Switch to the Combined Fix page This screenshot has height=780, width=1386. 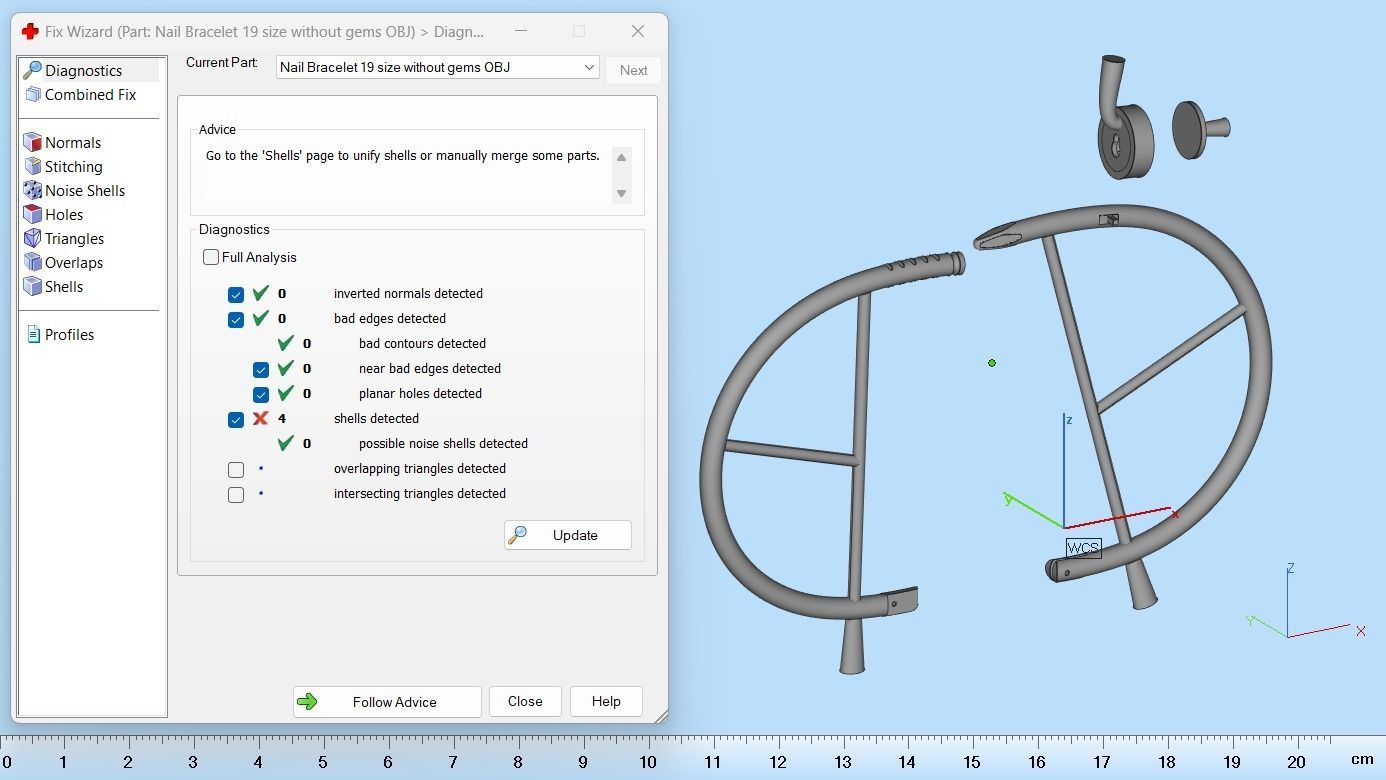click(89, 94)
